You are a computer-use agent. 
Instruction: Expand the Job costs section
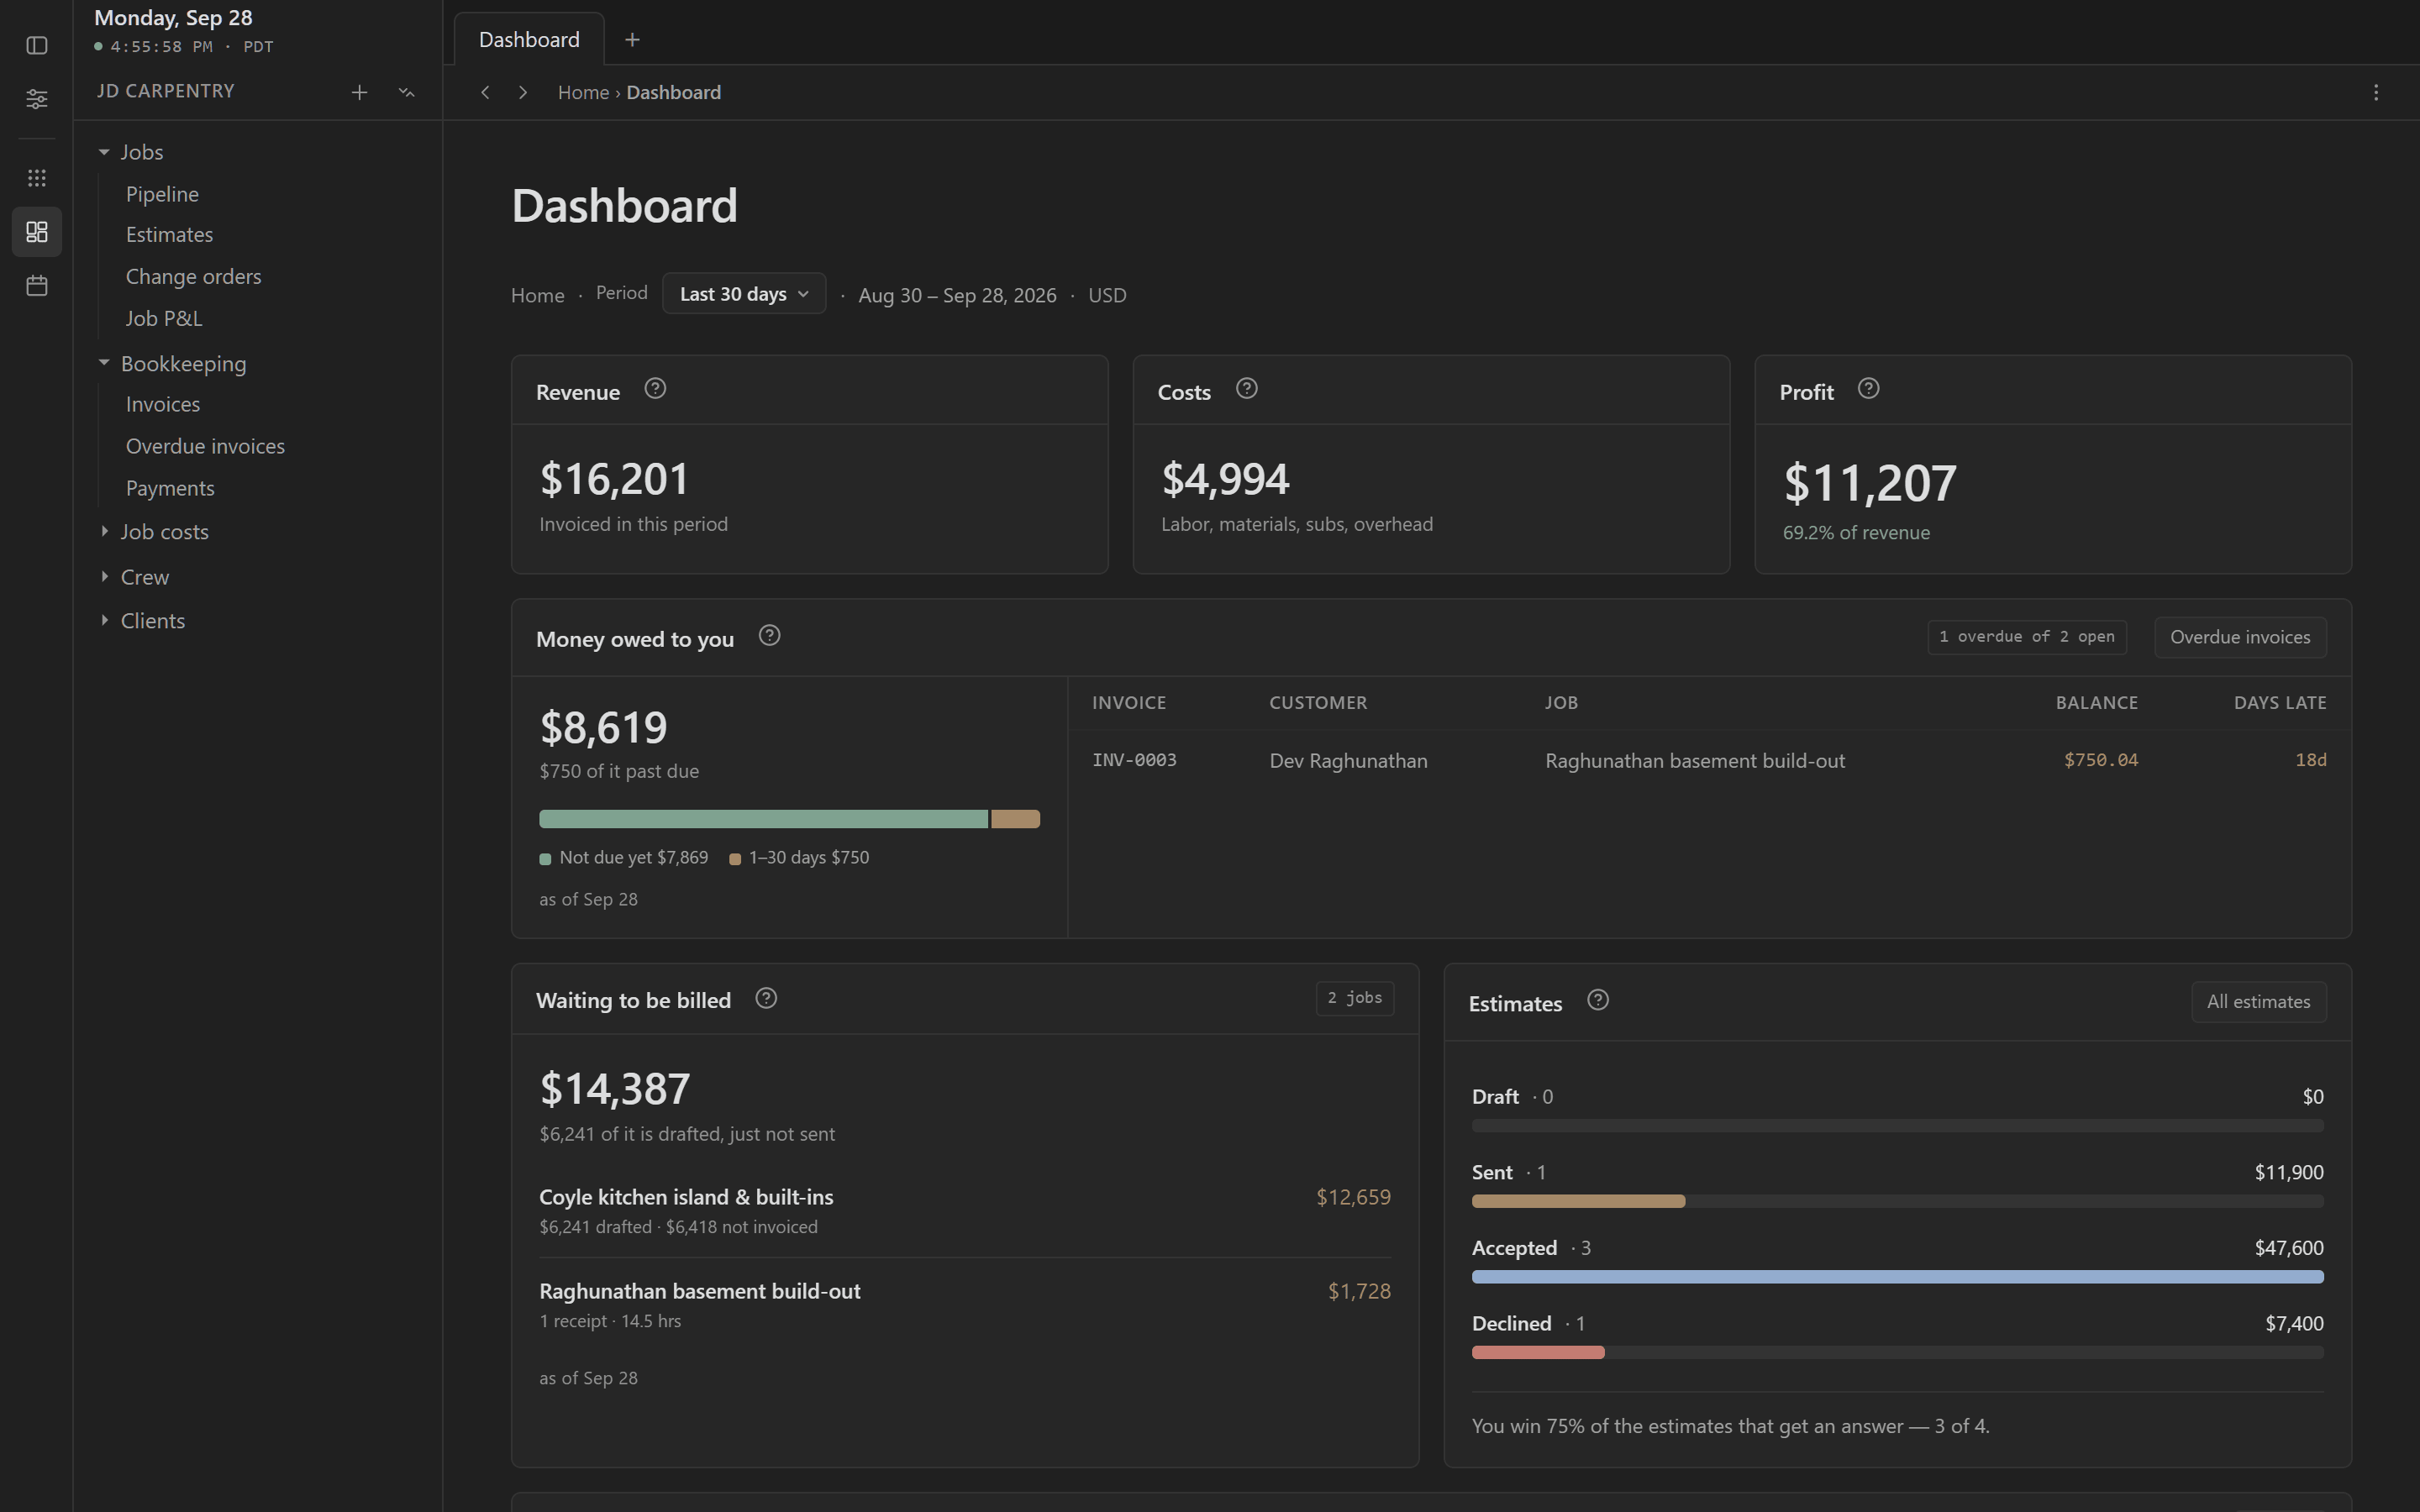104,531
